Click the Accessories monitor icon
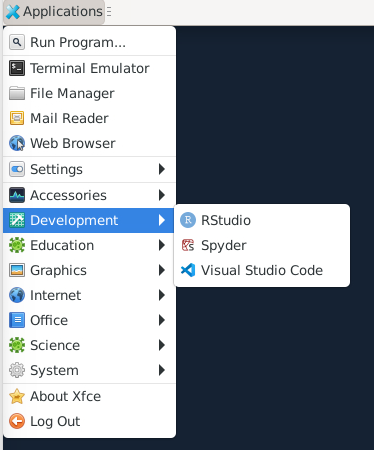Image resolution: width=374 pixels, height=450 pixels. point(17,195)
